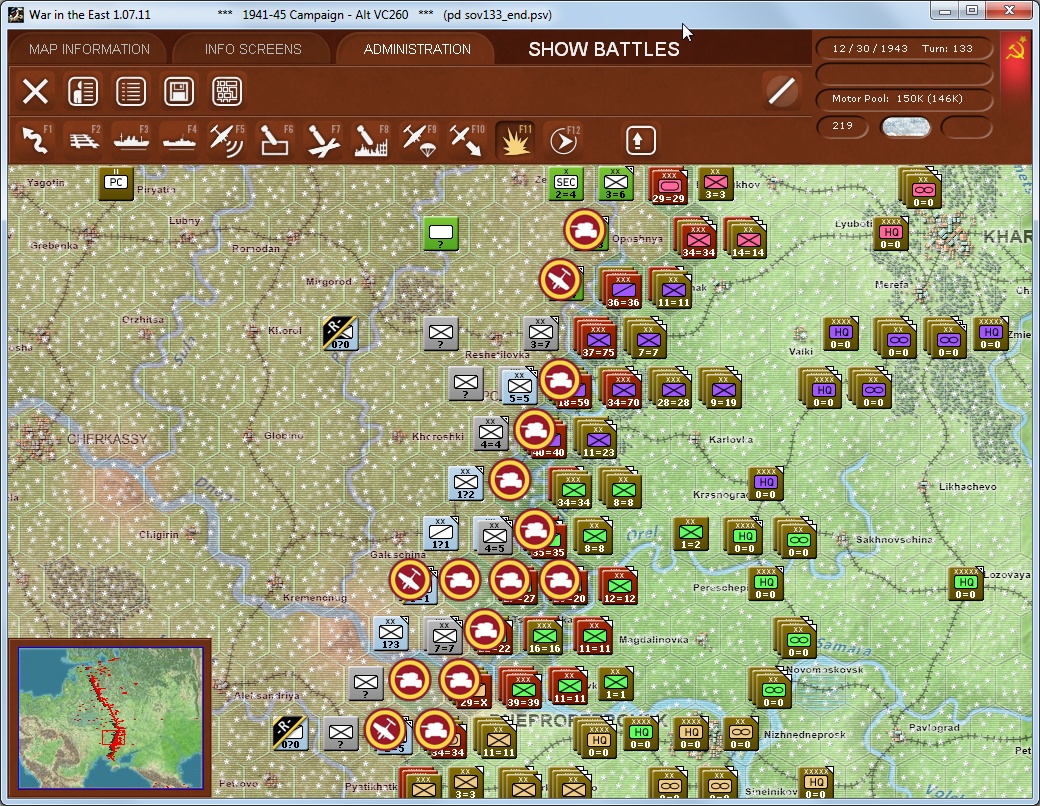Screen dimensions: 1040x806
Task: Select the rail repair unit near Aleksandriya
Action: [x=290, y=734]
